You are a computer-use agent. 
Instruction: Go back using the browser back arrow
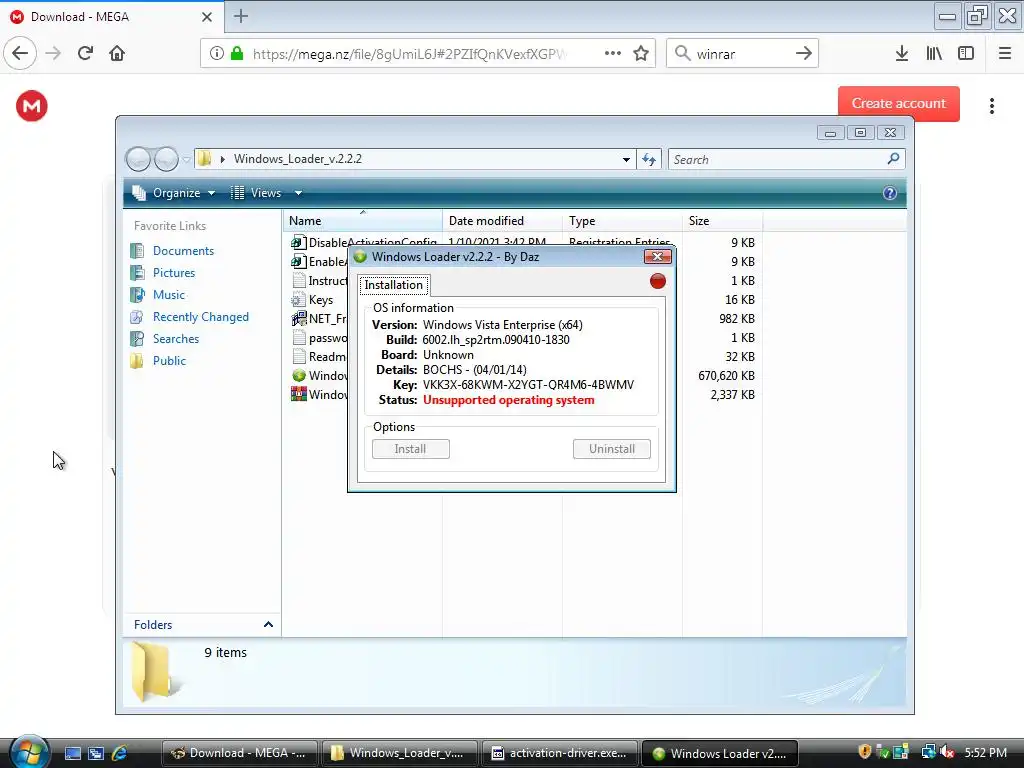[20, 53]
